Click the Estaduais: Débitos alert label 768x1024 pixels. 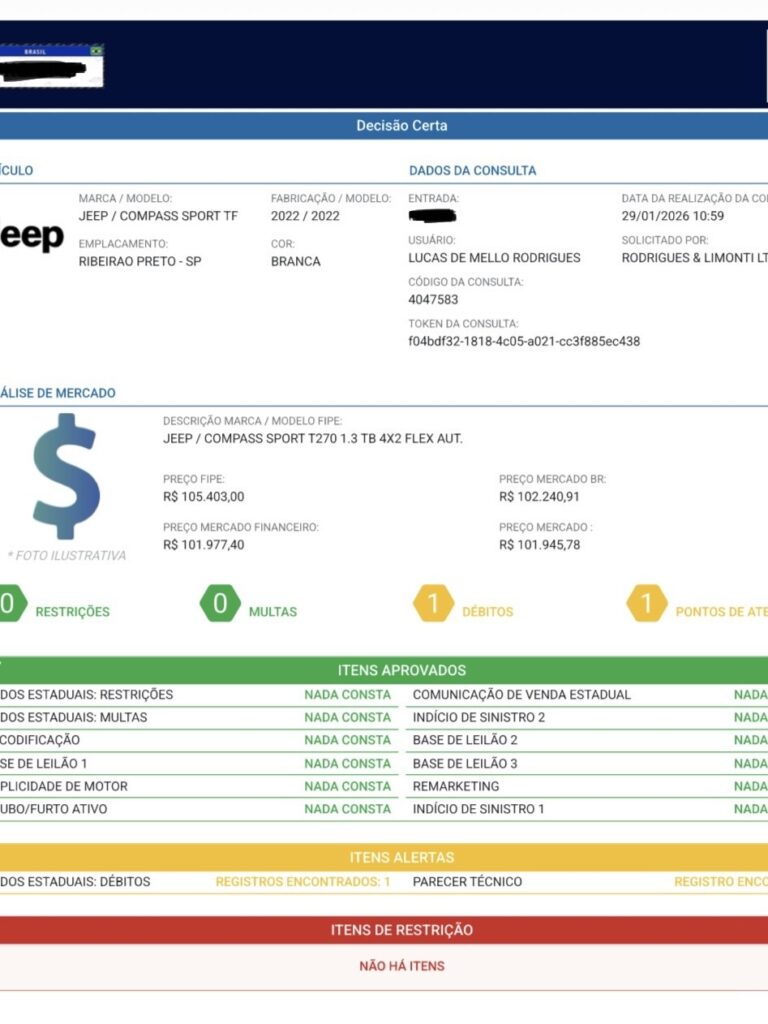pos(75,882)
